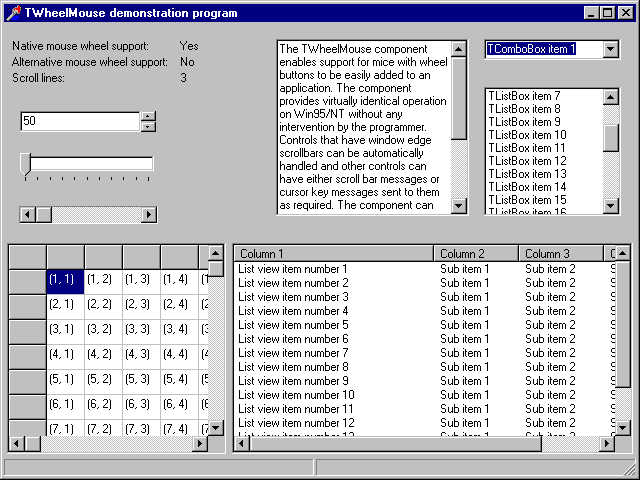Click the spin edit down arrow beside 50
The image size is (640, 480).
coord(148,127)
